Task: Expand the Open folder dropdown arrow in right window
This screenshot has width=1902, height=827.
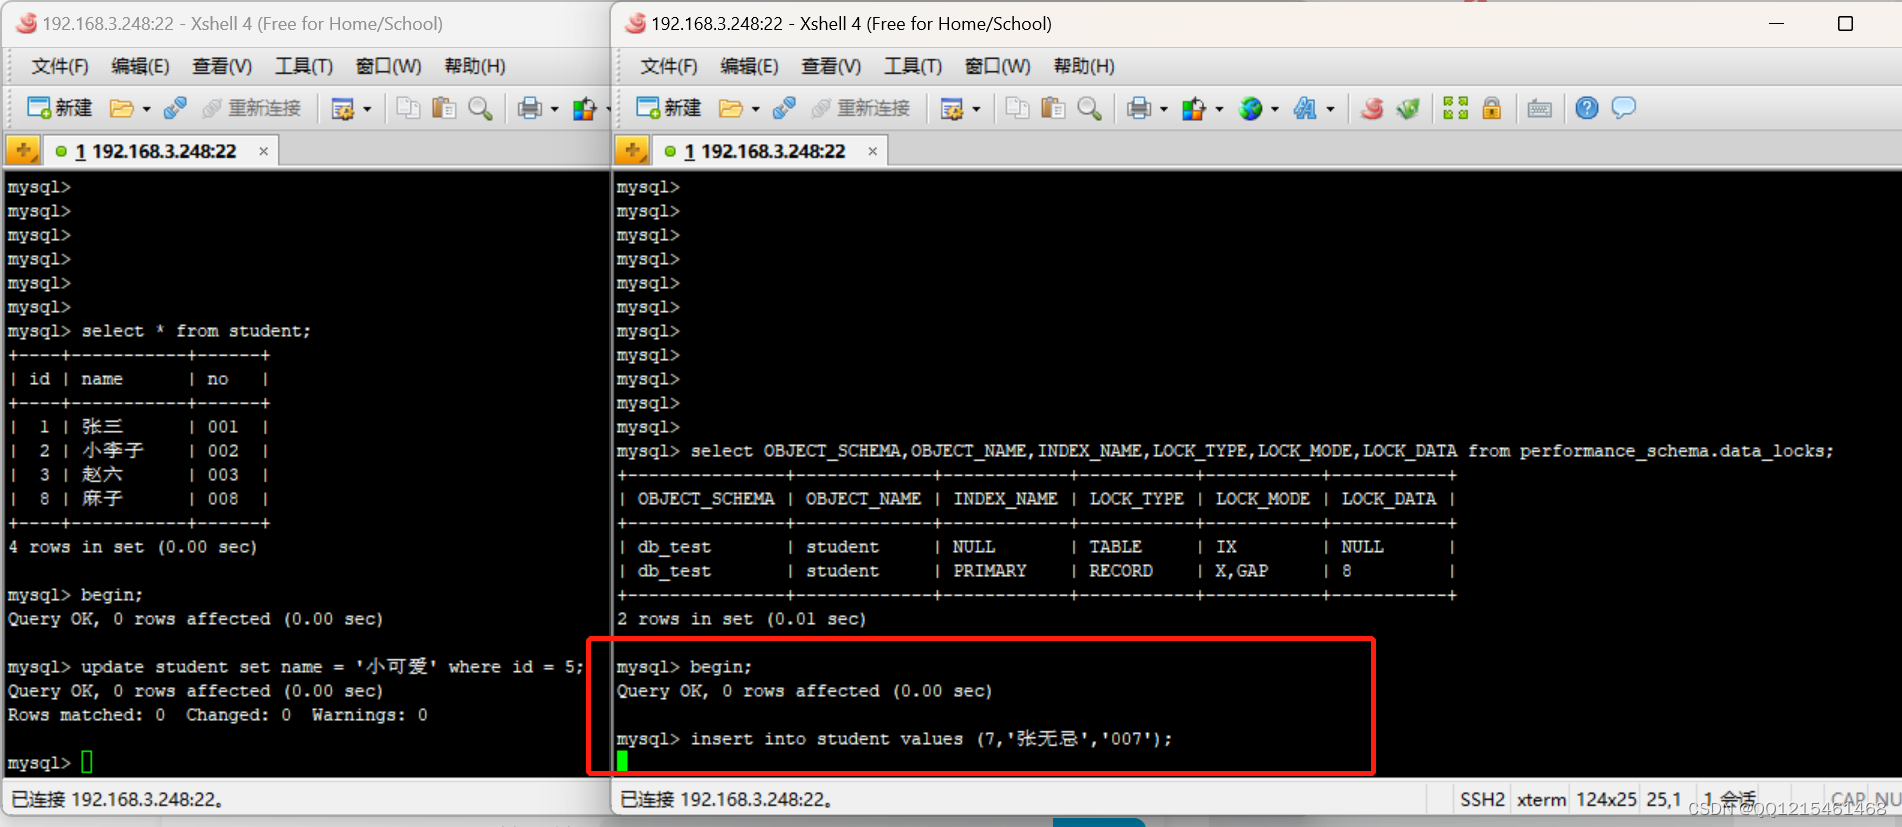Action: click(x=755, y=109)
